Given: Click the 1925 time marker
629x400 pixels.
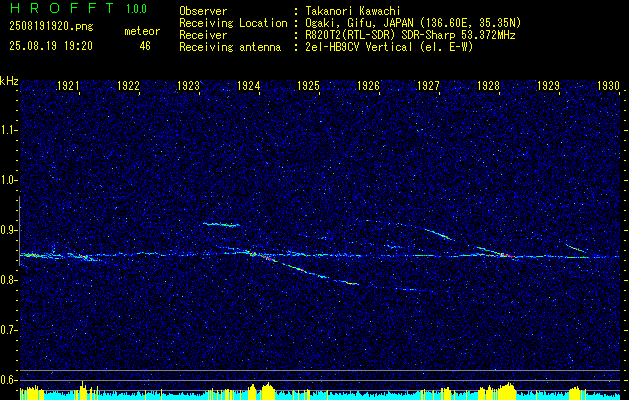Looking at the screenshot, I should click(308, 85).
